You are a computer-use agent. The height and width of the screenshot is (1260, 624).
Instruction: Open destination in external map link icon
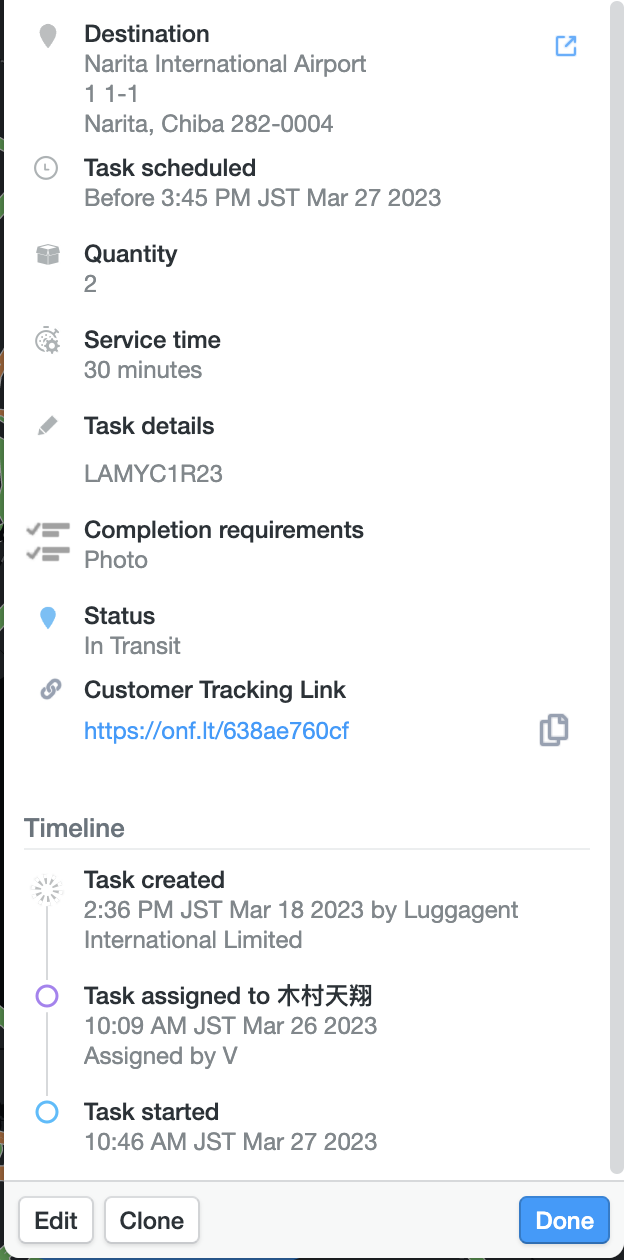[x=566, y=46]
